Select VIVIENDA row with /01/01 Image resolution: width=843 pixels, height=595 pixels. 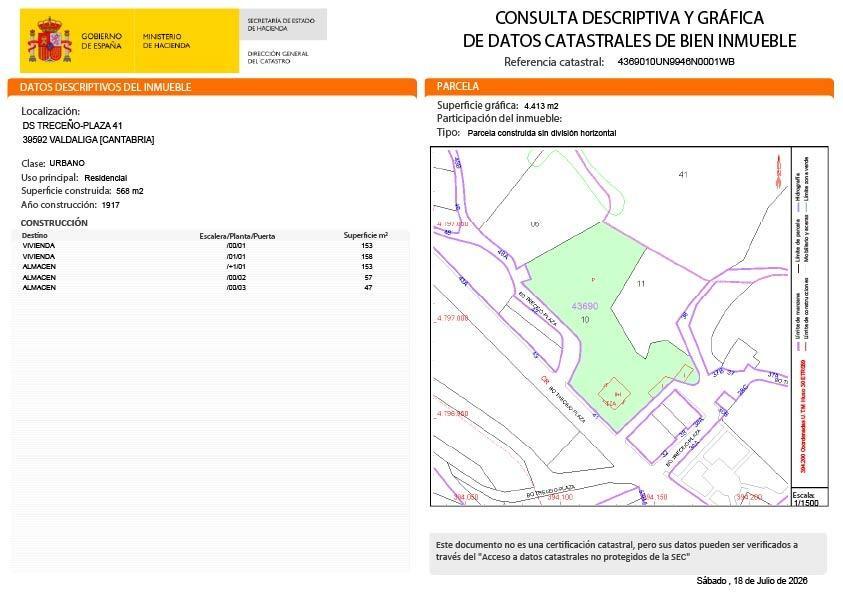pos(210,256)
